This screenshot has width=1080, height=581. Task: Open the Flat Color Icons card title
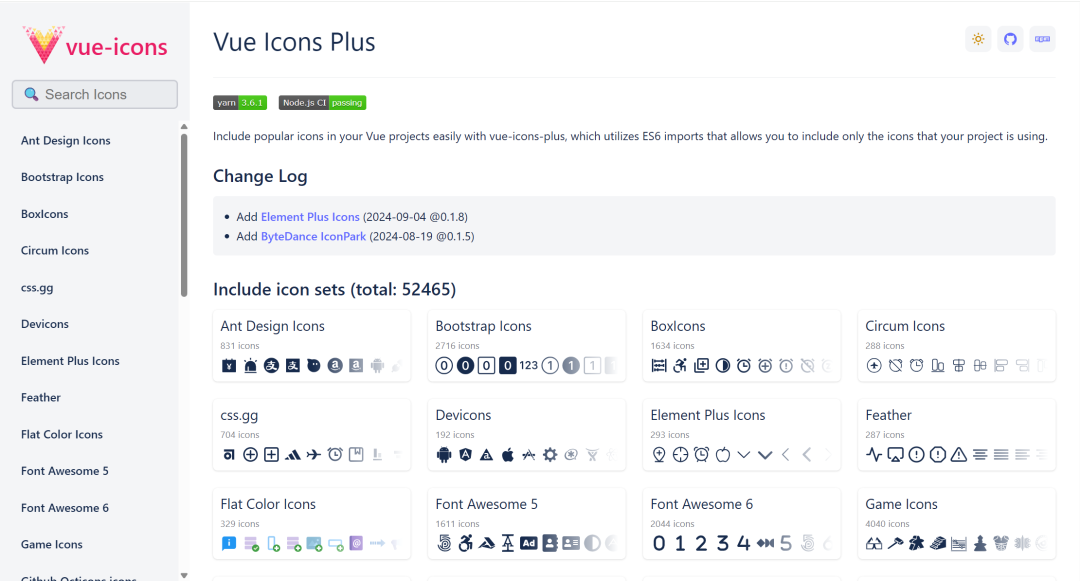pyautogui.click(x=268, y=505)
